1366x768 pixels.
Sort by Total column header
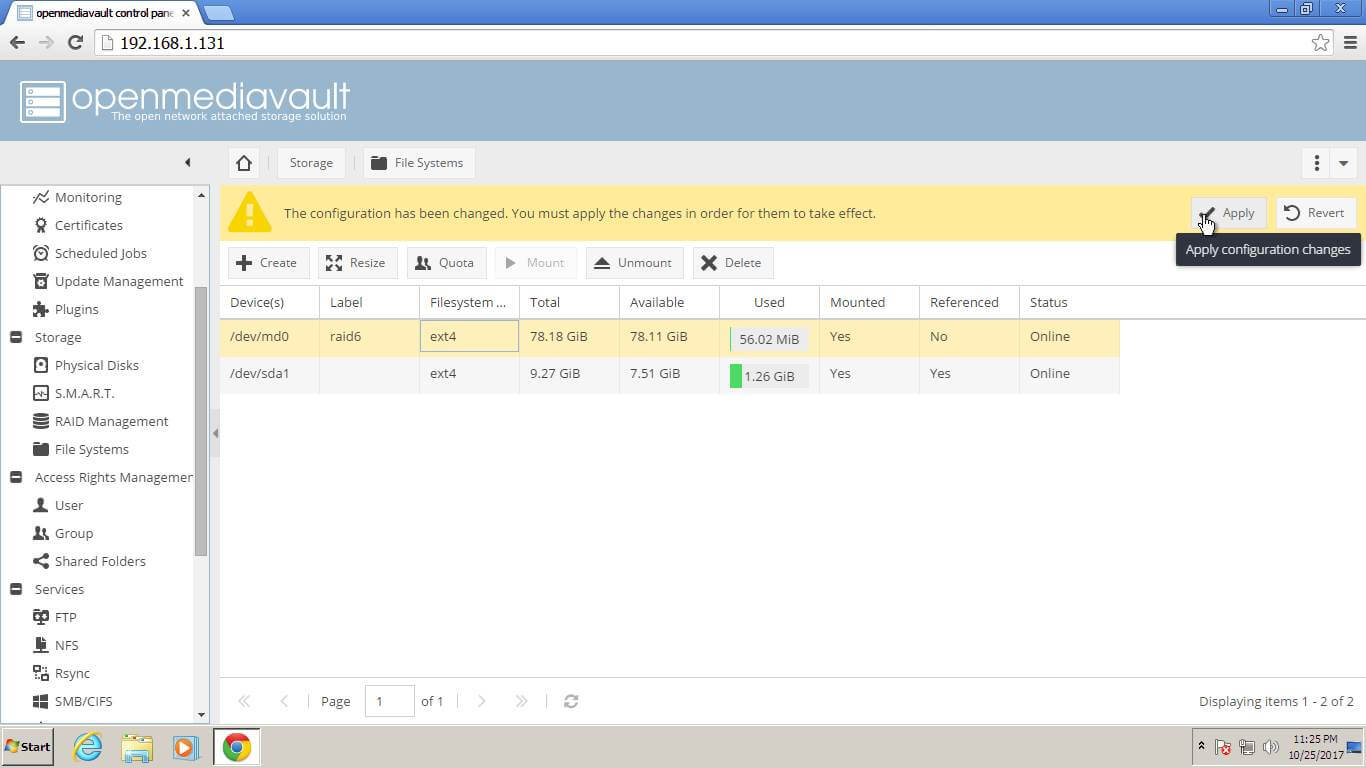[x=570, y=302]
